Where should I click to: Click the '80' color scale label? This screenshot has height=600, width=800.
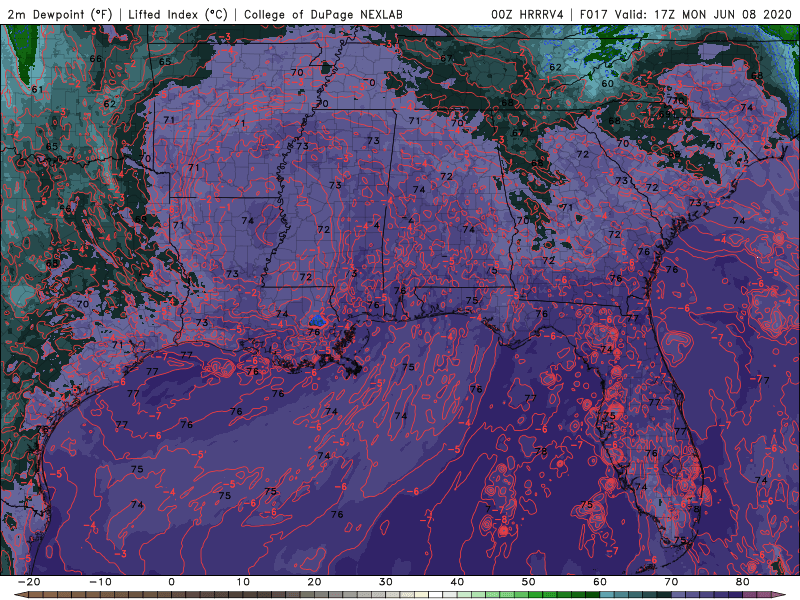(x=743, y=582)
